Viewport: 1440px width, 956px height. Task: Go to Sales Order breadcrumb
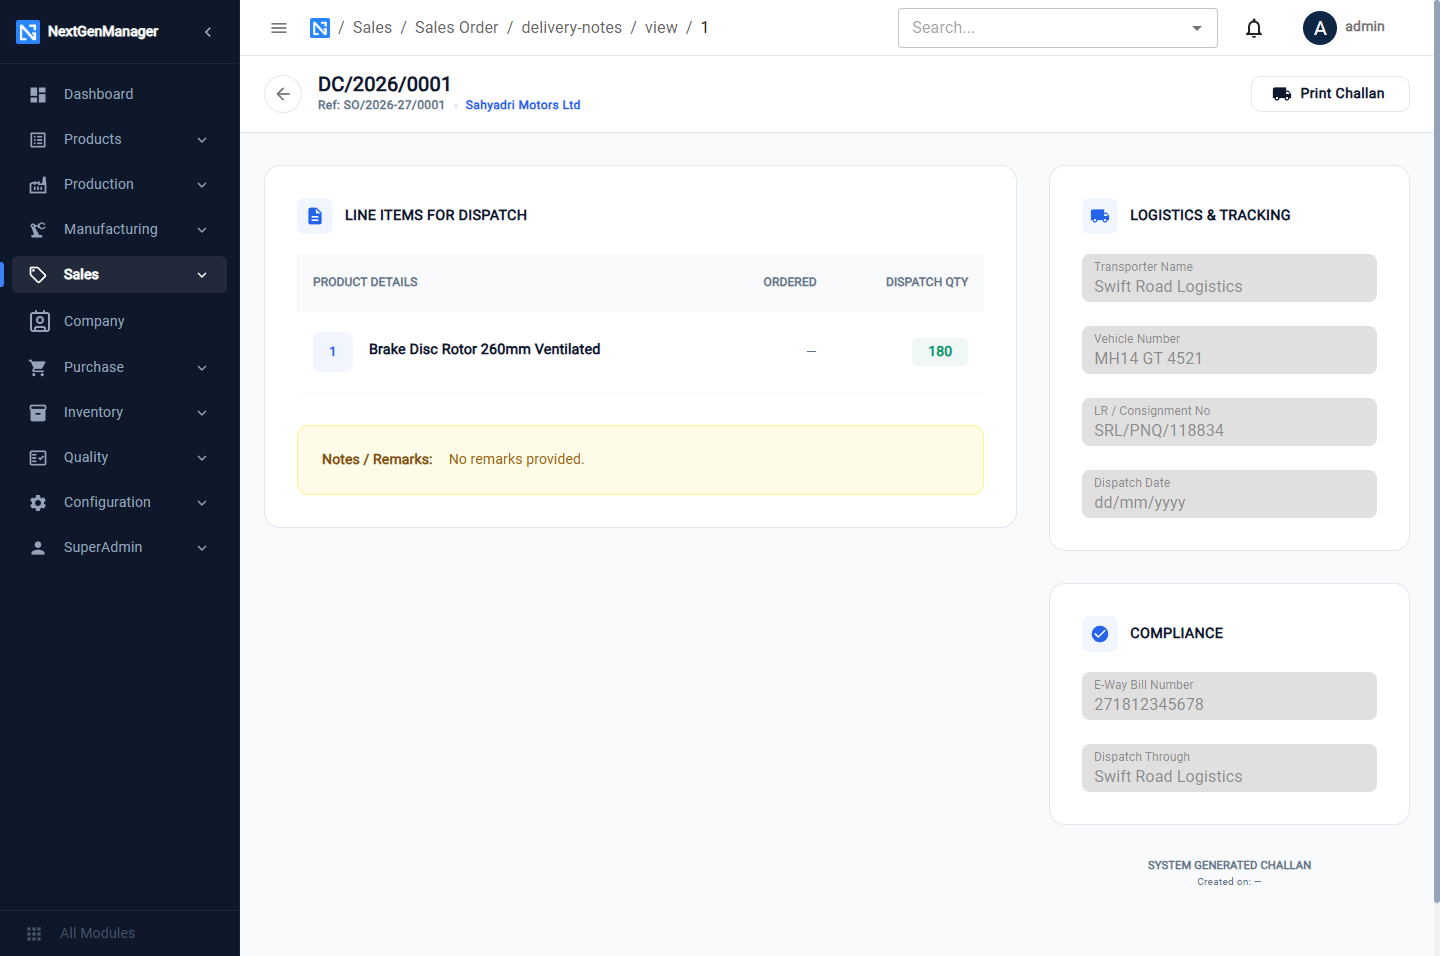click(x=456, y=28)
